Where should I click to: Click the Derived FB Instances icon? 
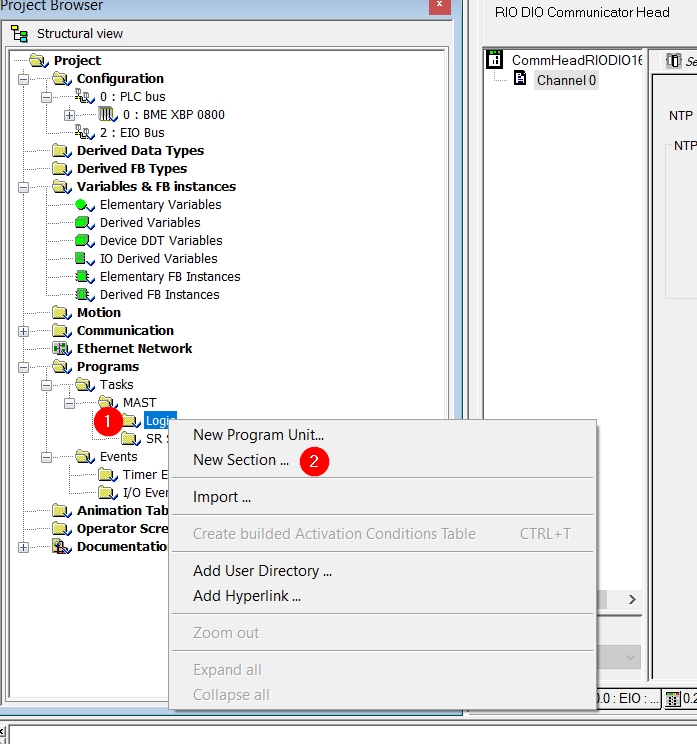[85, 295]
